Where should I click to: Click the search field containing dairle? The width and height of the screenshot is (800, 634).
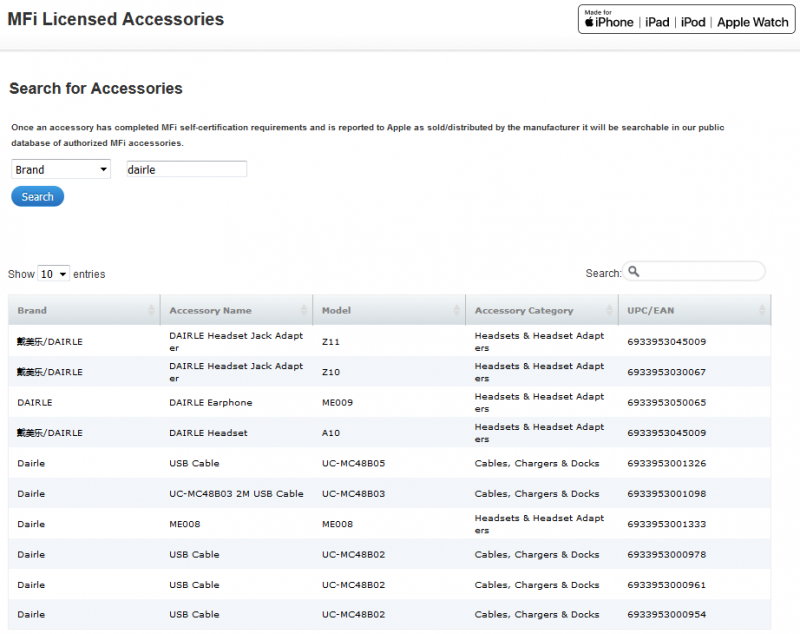click(x=186, y=170)
